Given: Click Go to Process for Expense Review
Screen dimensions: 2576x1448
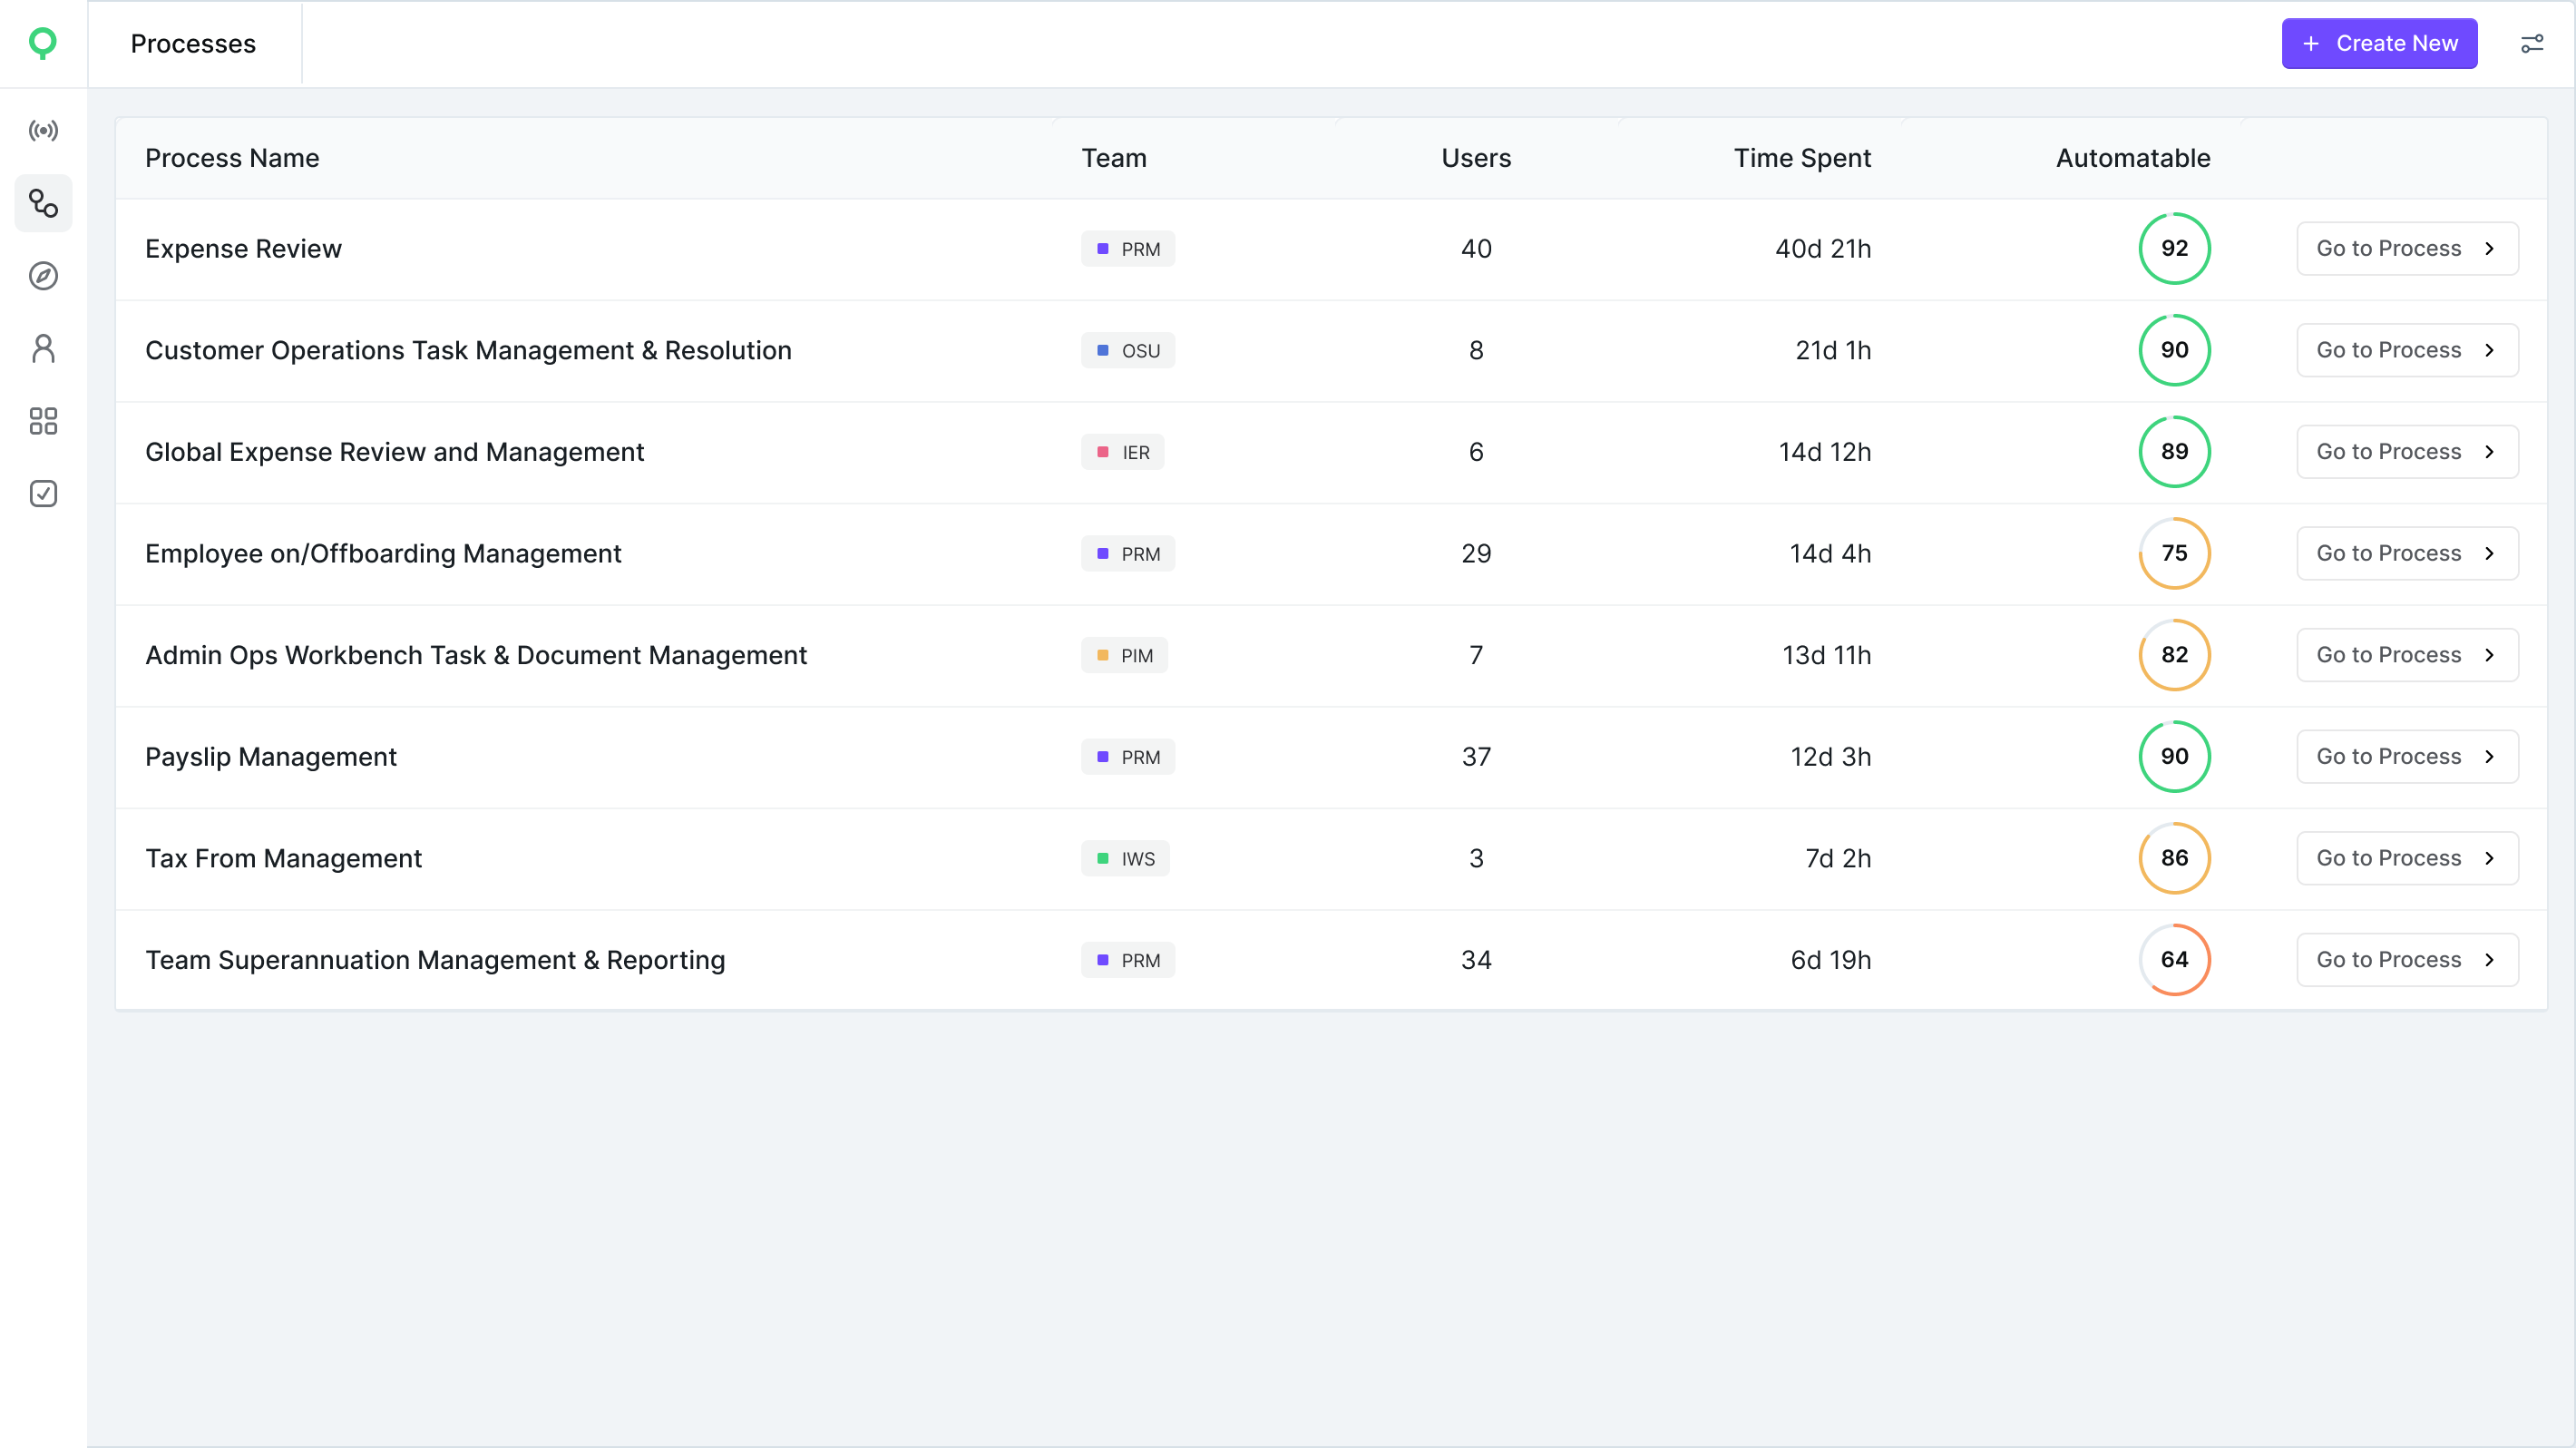Looking at the screenshot, I should pos(2407,248).
